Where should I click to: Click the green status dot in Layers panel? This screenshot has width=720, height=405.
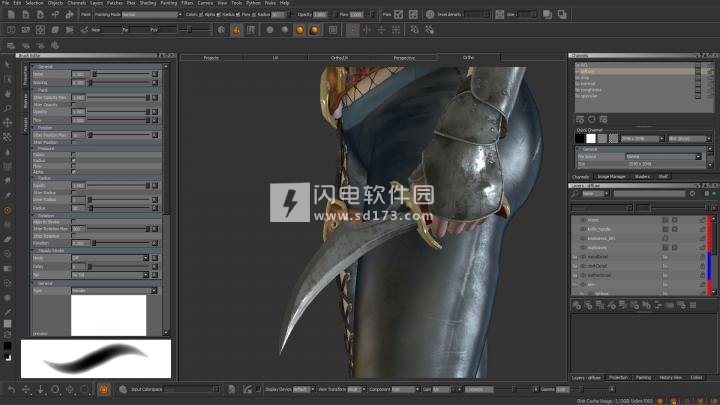(714, 194)
